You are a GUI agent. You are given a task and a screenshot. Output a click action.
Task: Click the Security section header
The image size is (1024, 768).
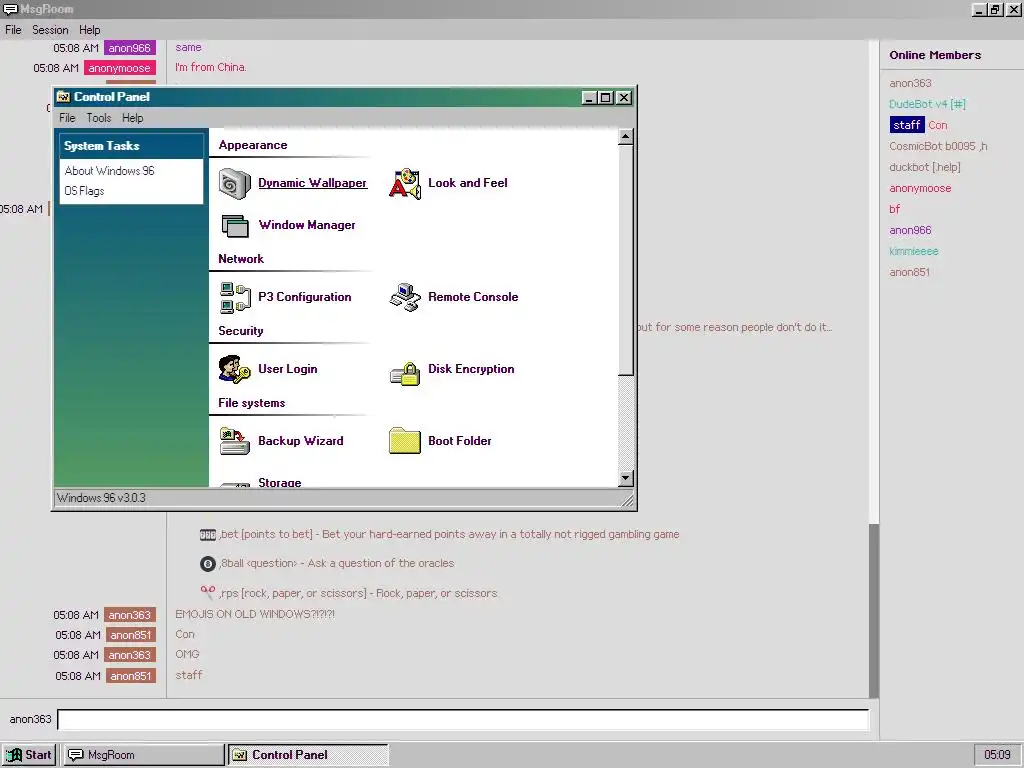[x=241, y=331]
